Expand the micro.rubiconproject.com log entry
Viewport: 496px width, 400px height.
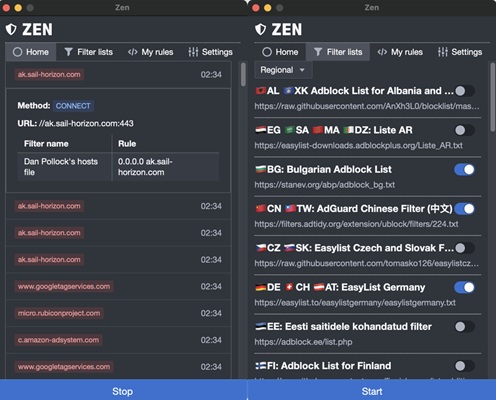pos(118,313)
